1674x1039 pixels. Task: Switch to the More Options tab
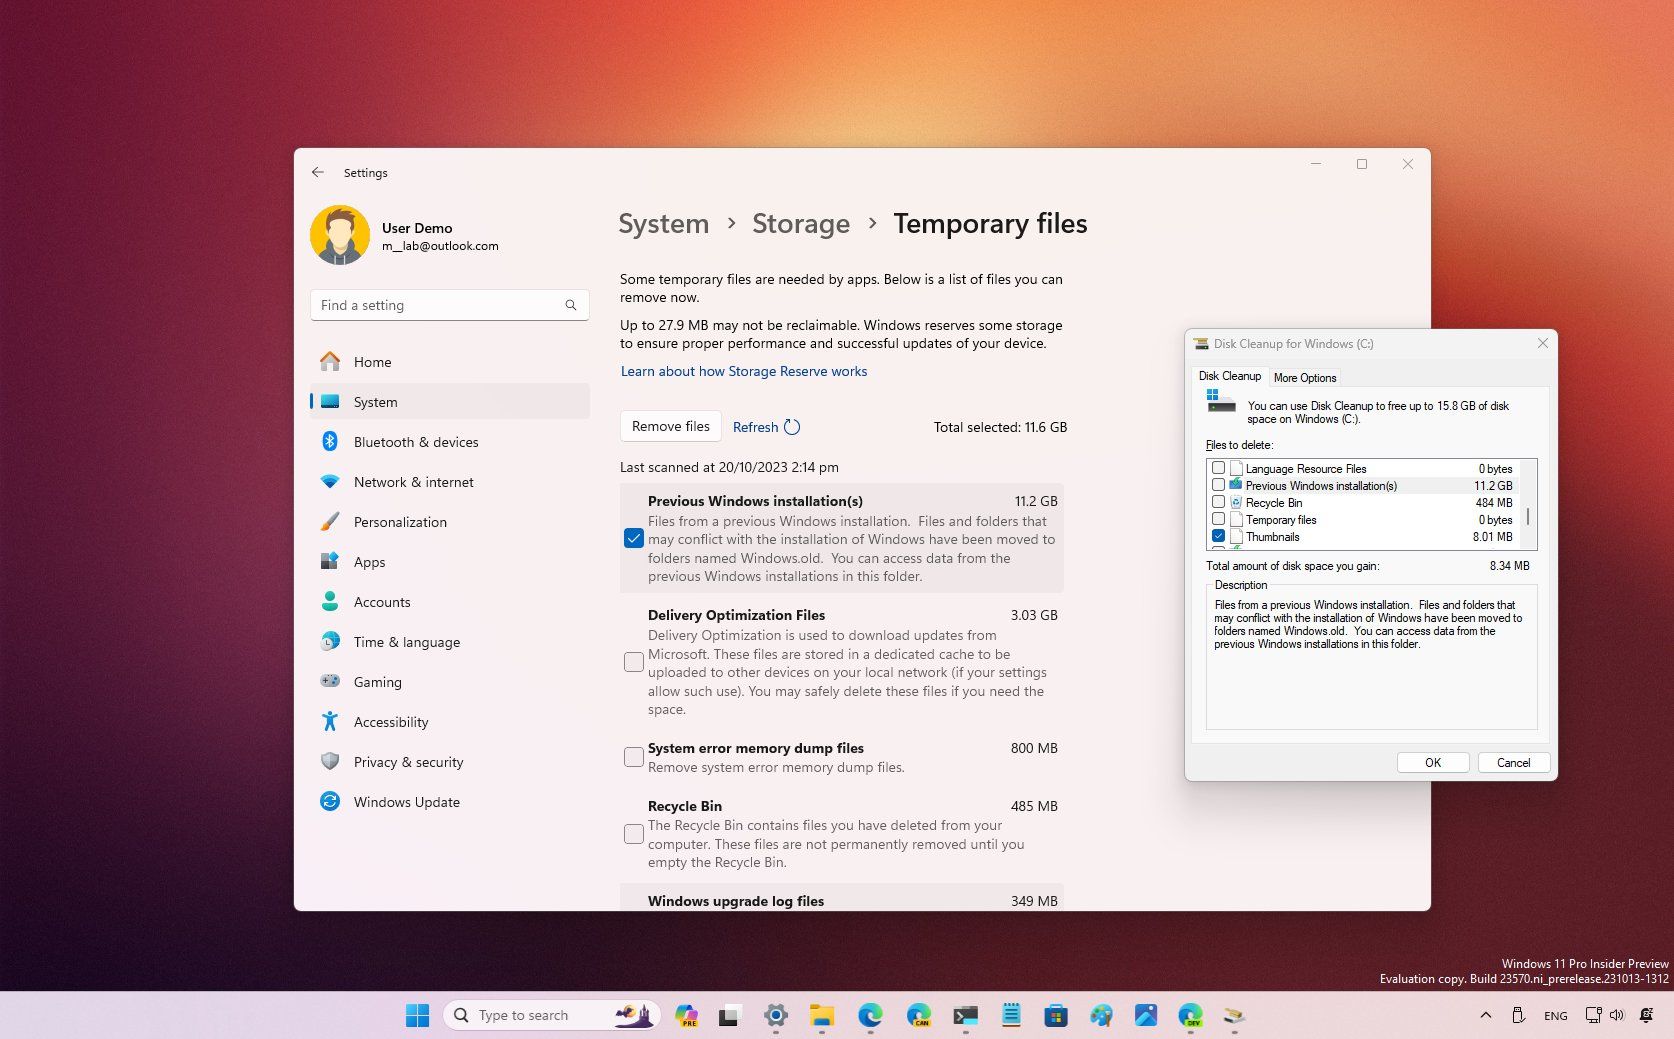1304,378
